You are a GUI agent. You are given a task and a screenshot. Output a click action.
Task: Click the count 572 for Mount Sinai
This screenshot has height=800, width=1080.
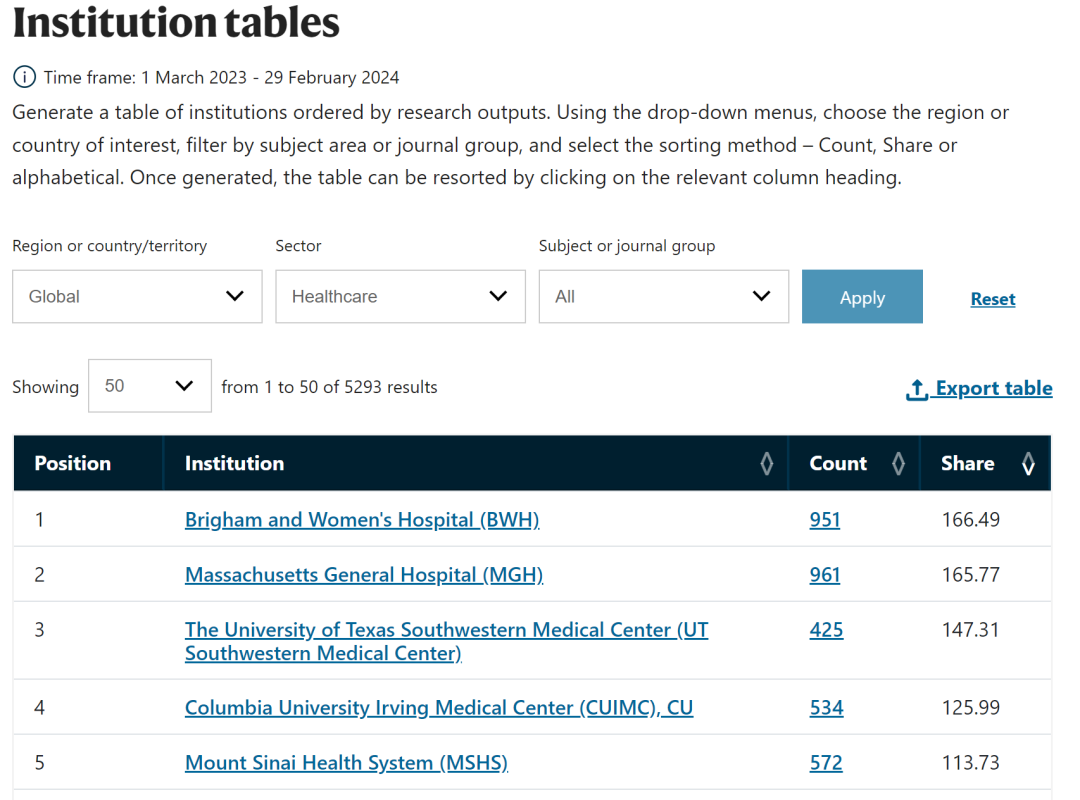click(826, 763)
